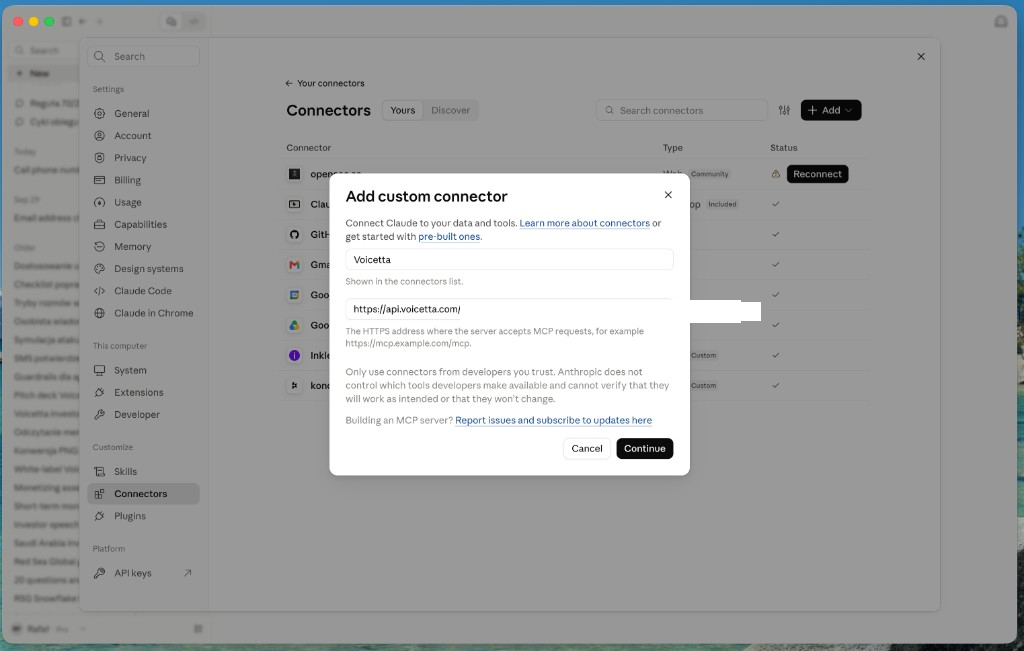The height and width of the screenshot is (651, 1024).
Task: Click the Memory icon in sidebar
Action: point(99,246)
